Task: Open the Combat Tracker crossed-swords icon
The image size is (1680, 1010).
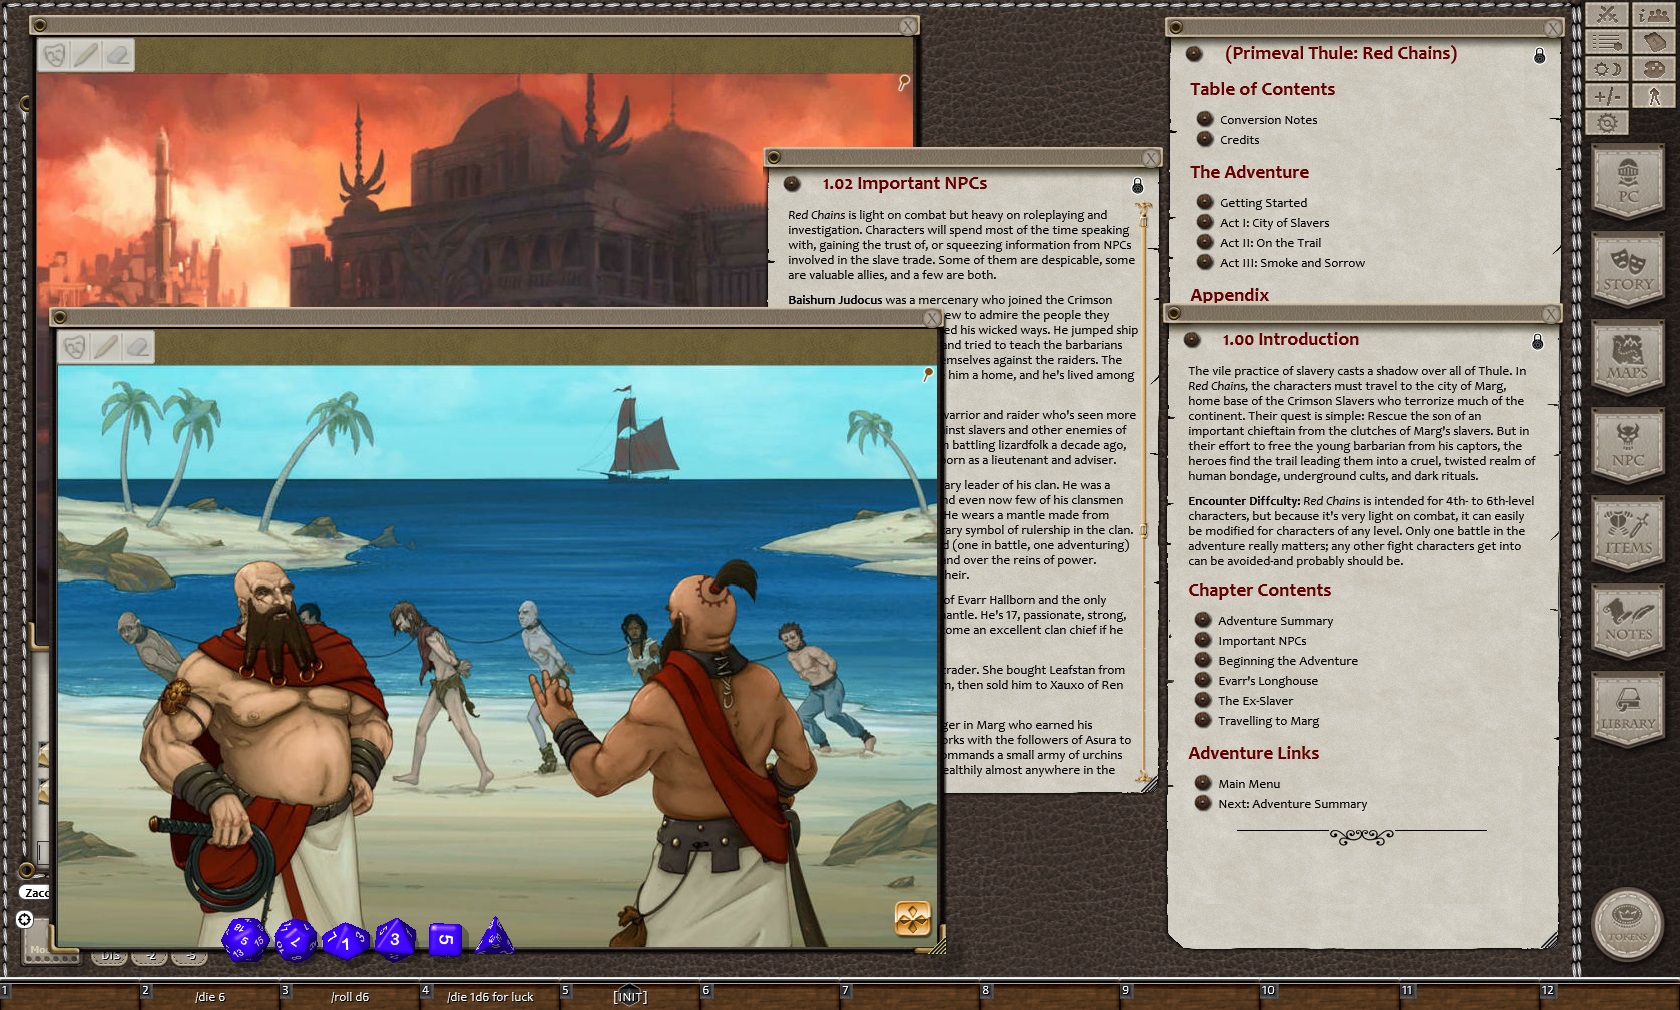Action: (1608, 14)
